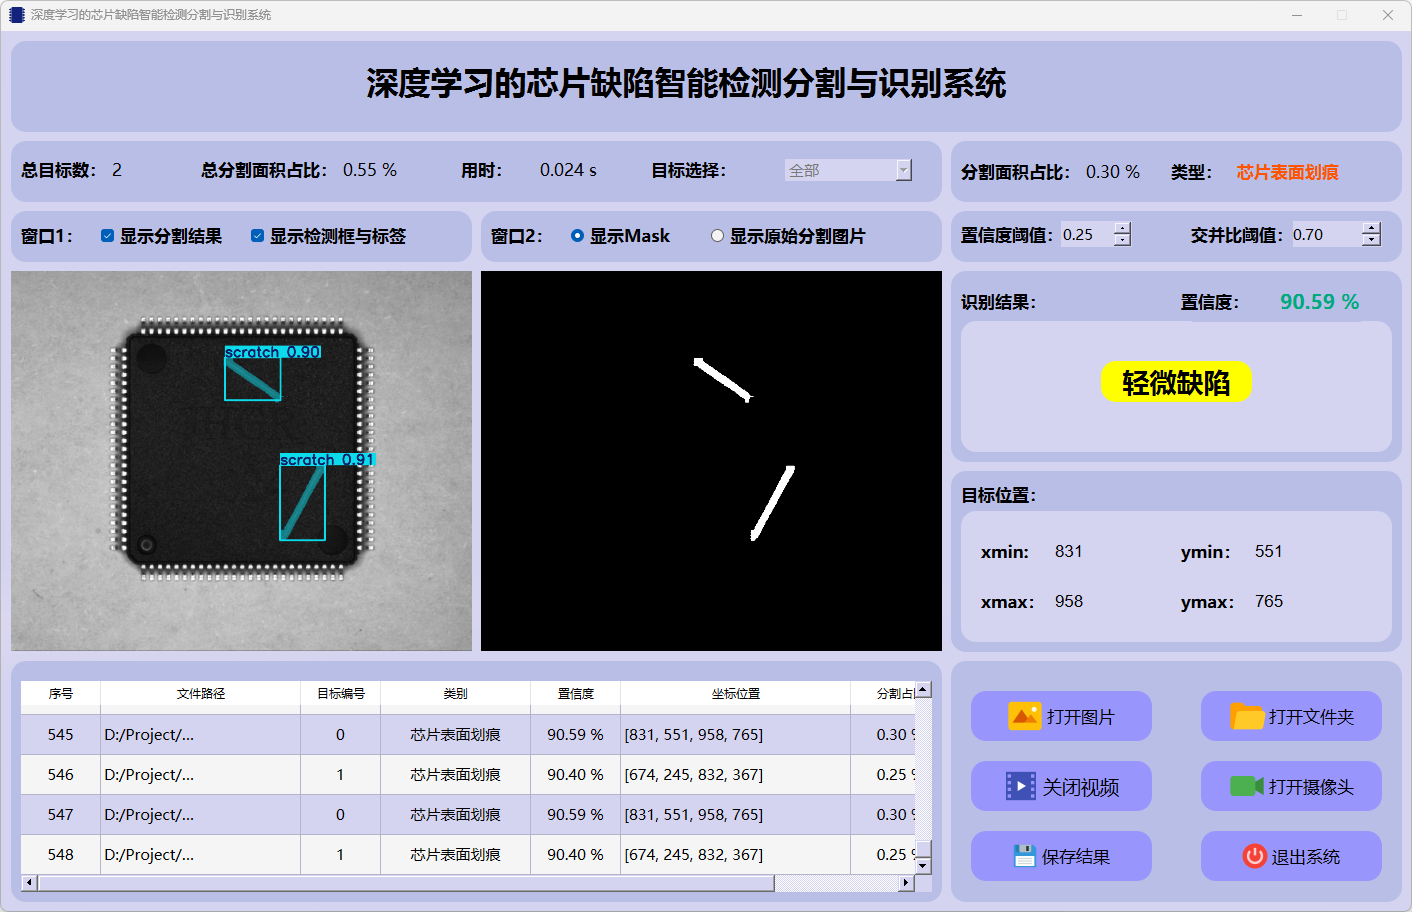Click the red power icon on 退出系统

tap(1254, 856)
